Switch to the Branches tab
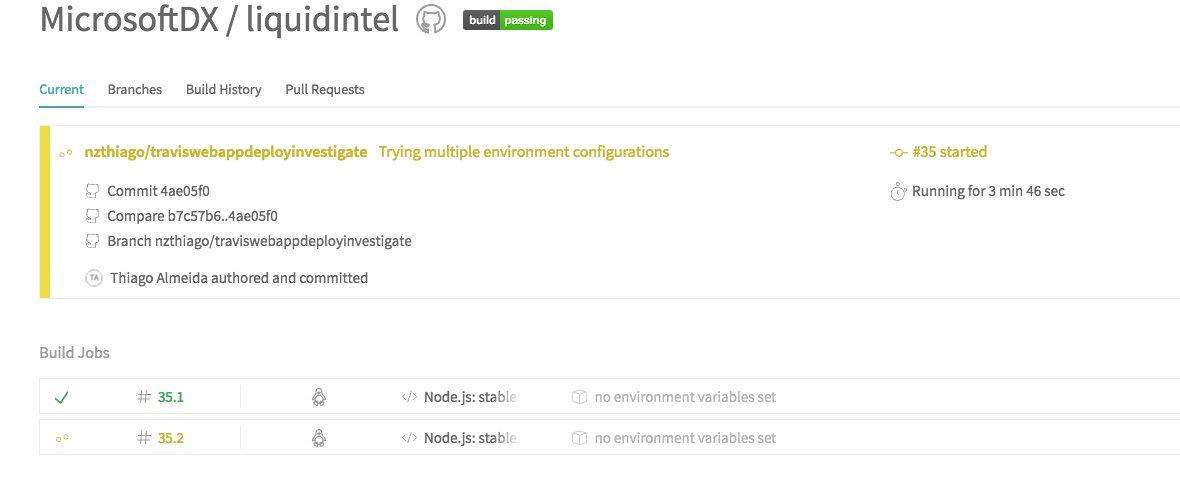Screen dimensions: 1180x479 (x=135, y=89)
